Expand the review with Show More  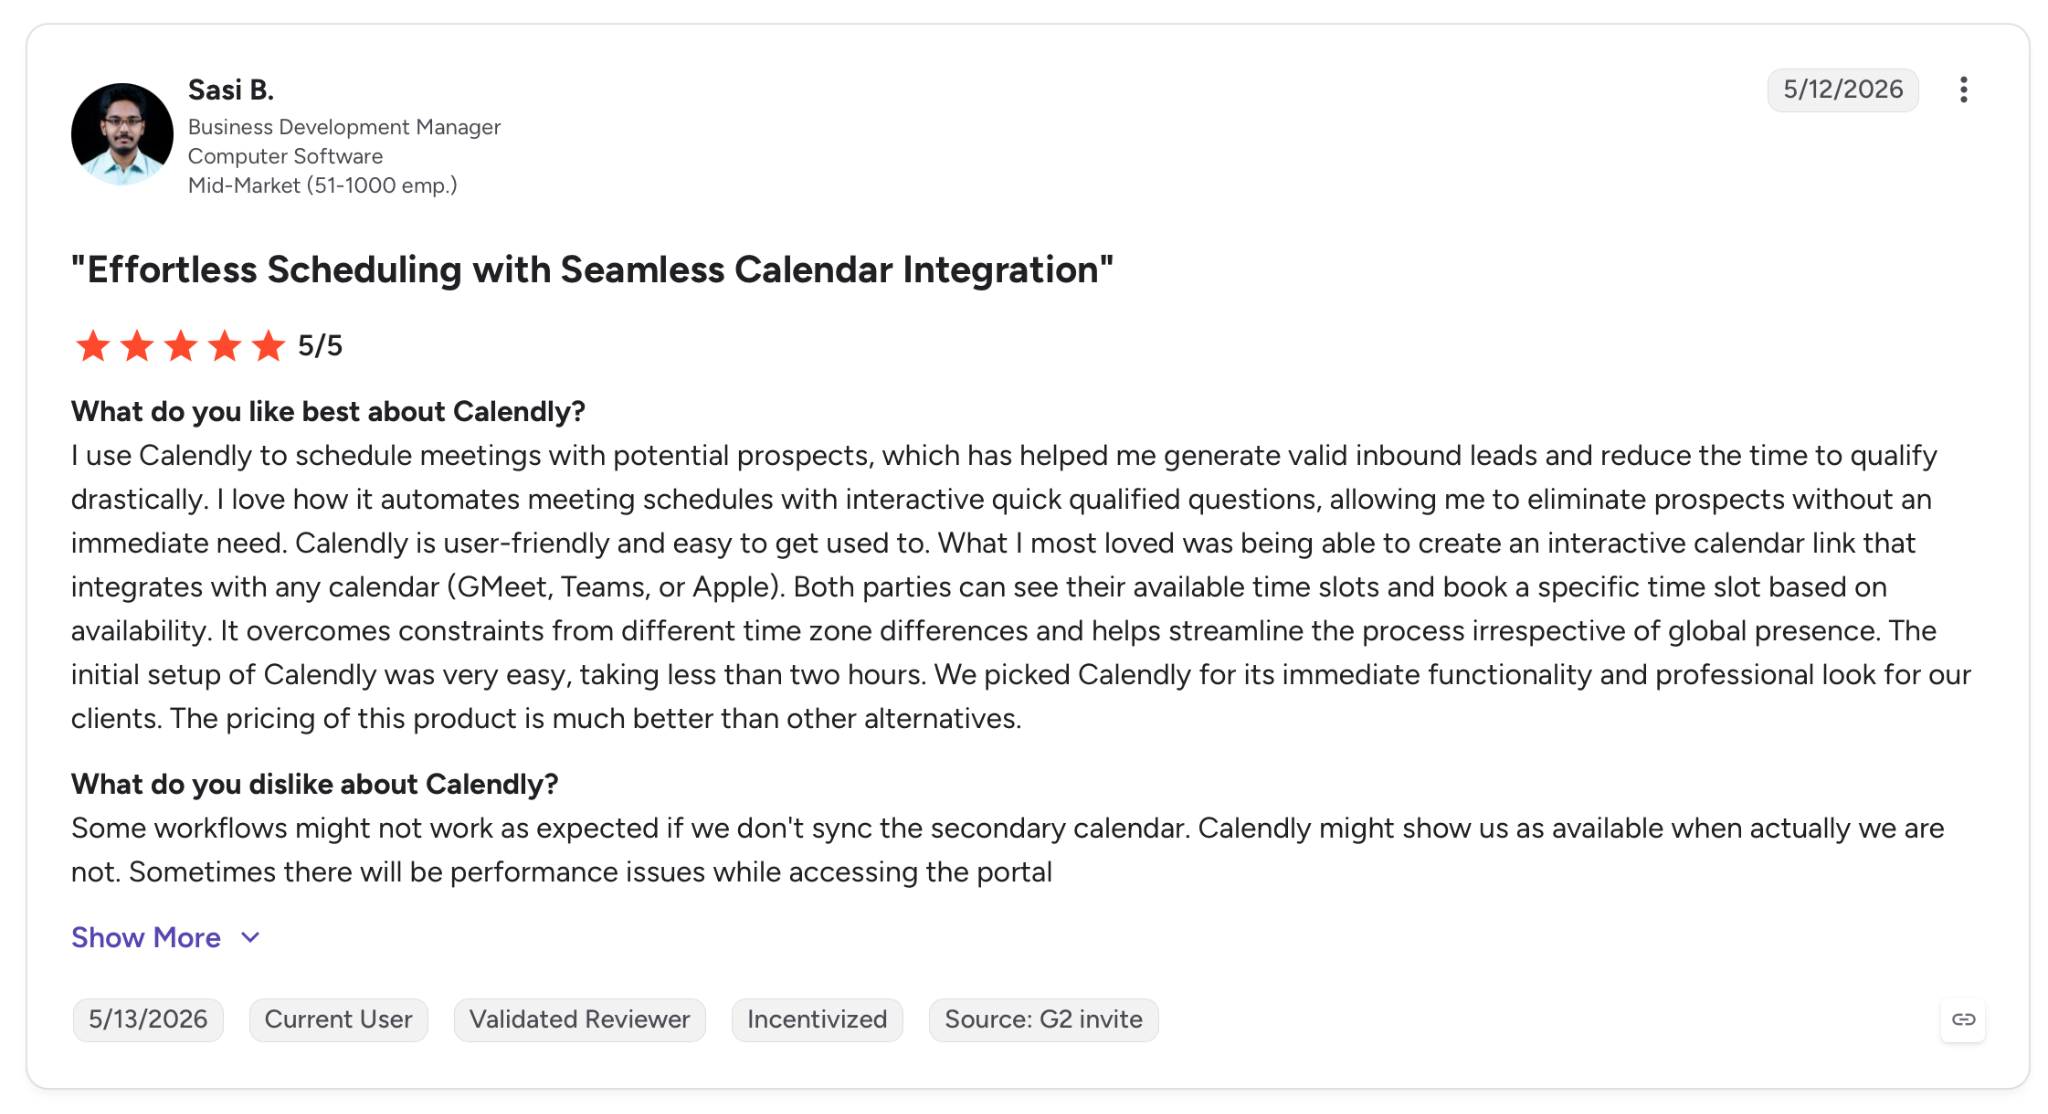pos(146,937)
